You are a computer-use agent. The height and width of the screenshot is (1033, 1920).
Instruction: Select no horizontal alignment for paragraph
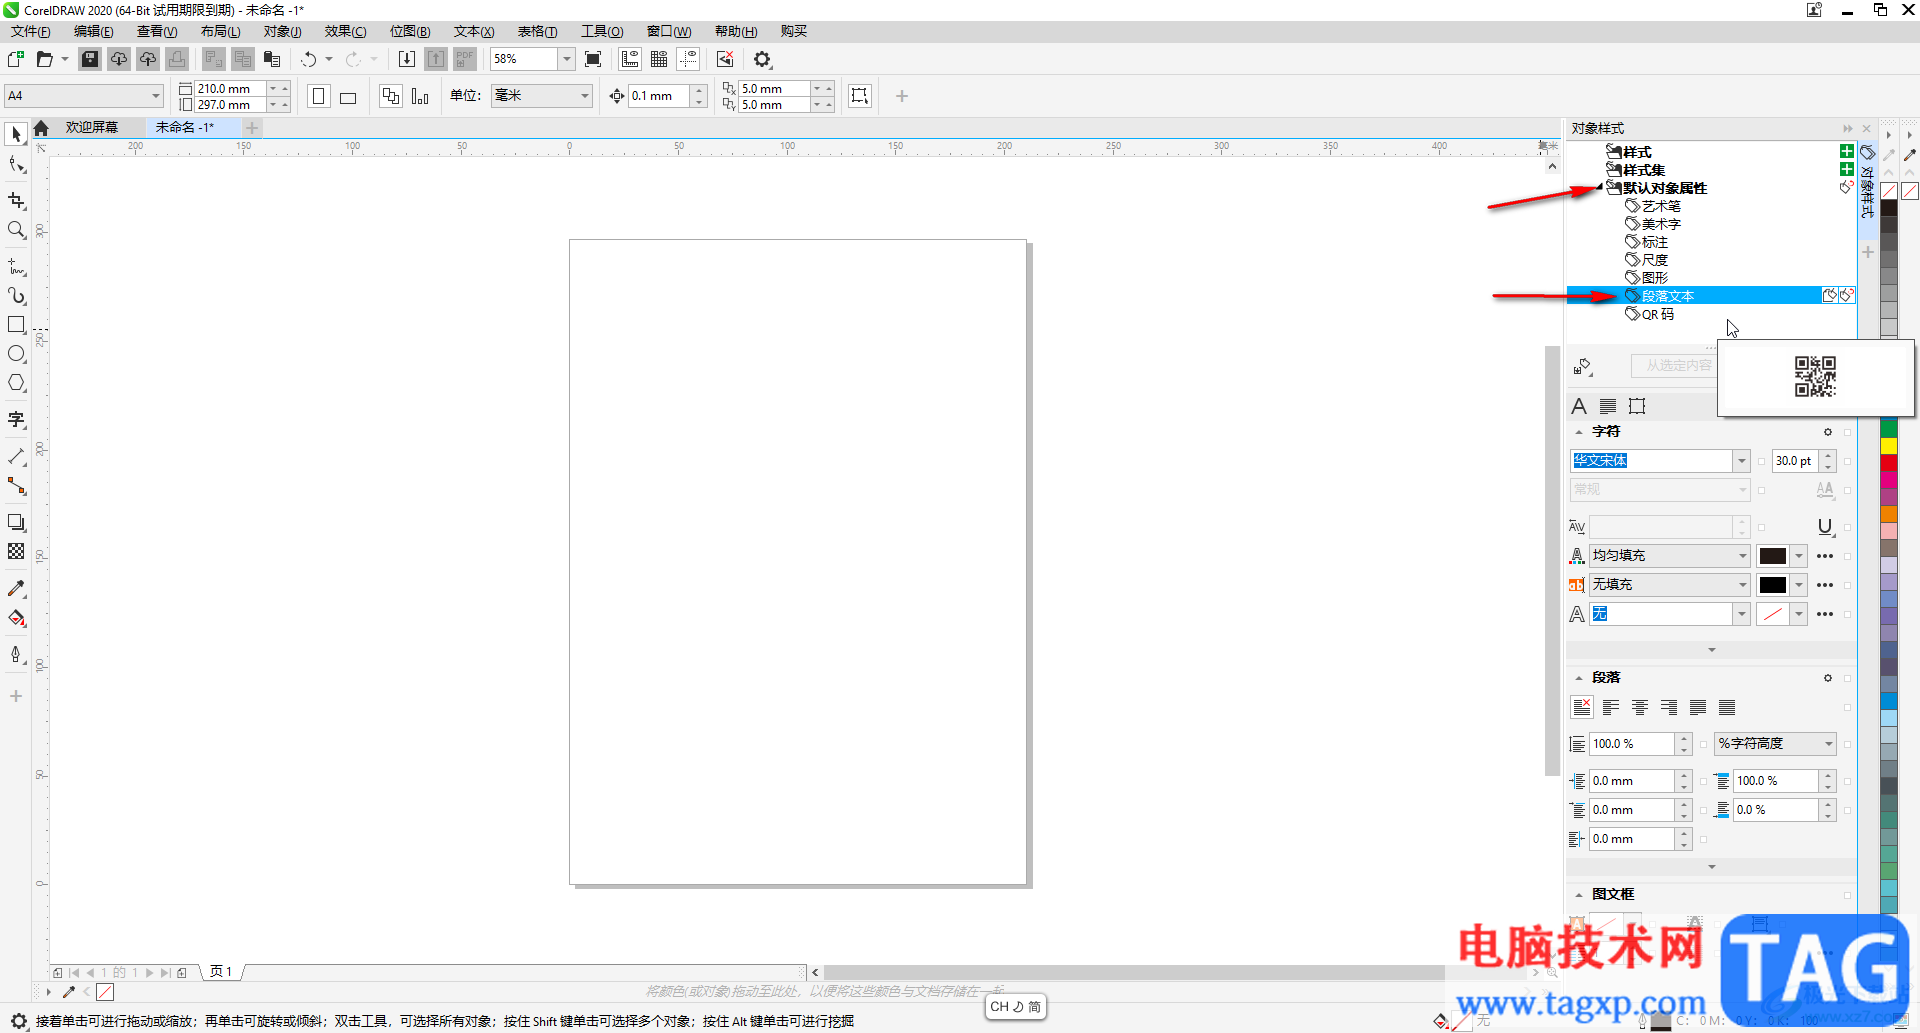coord(1582,708)
